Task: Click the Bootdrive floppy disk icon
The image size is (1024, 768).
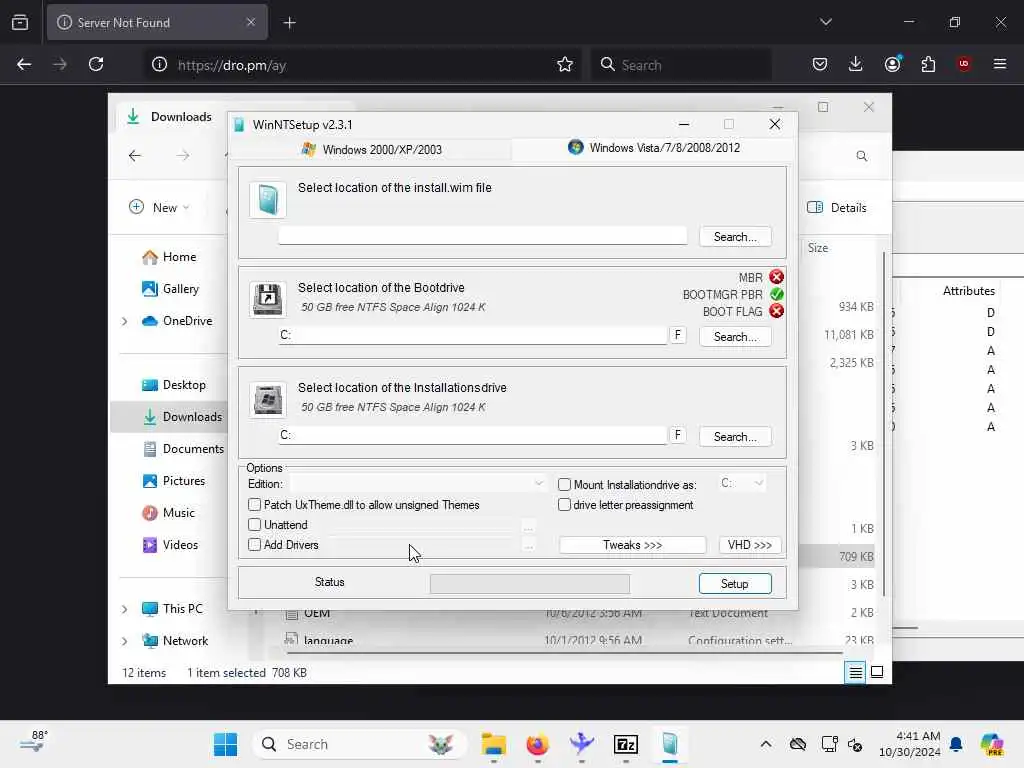Action: [268, 300]
